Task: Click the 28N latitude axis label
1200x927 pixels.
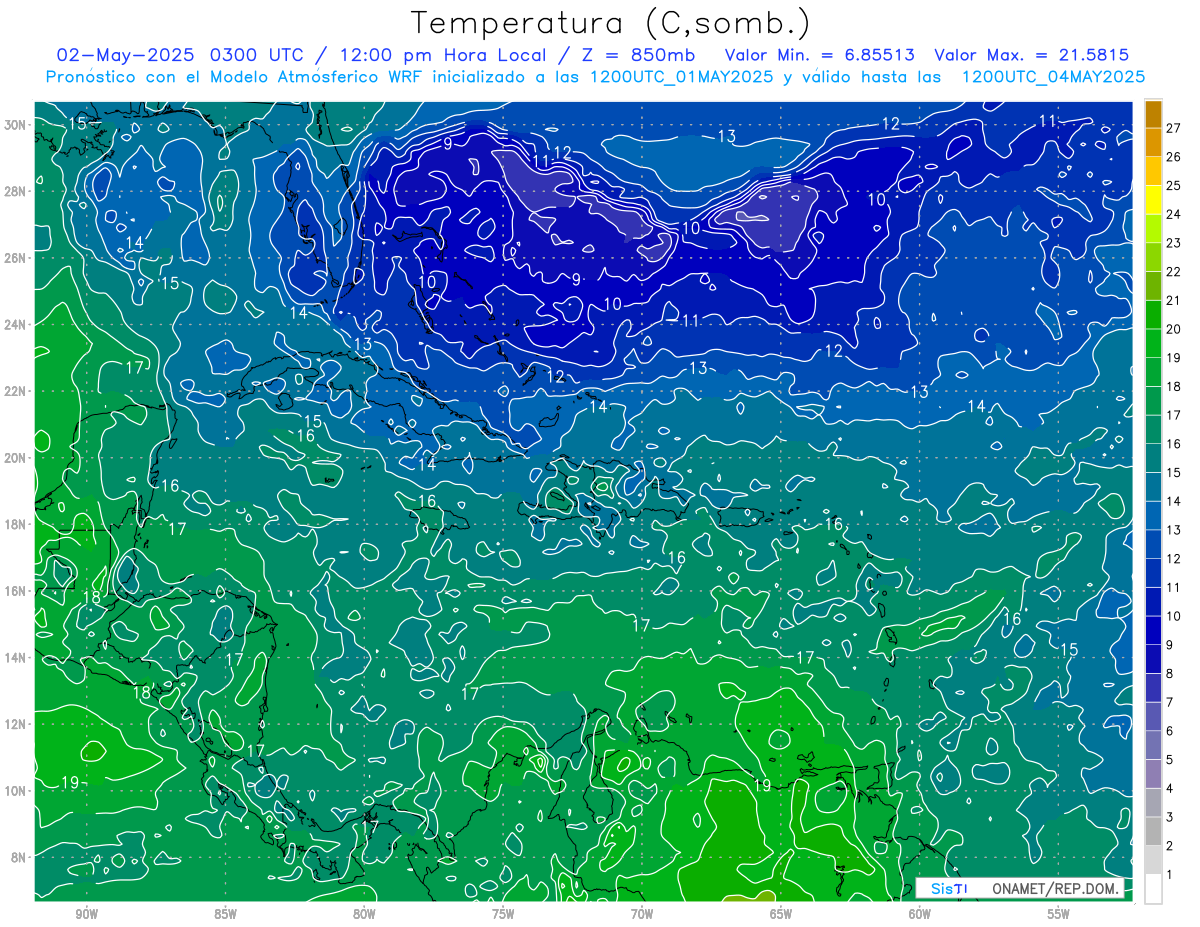Action: (x=17, y=191)
